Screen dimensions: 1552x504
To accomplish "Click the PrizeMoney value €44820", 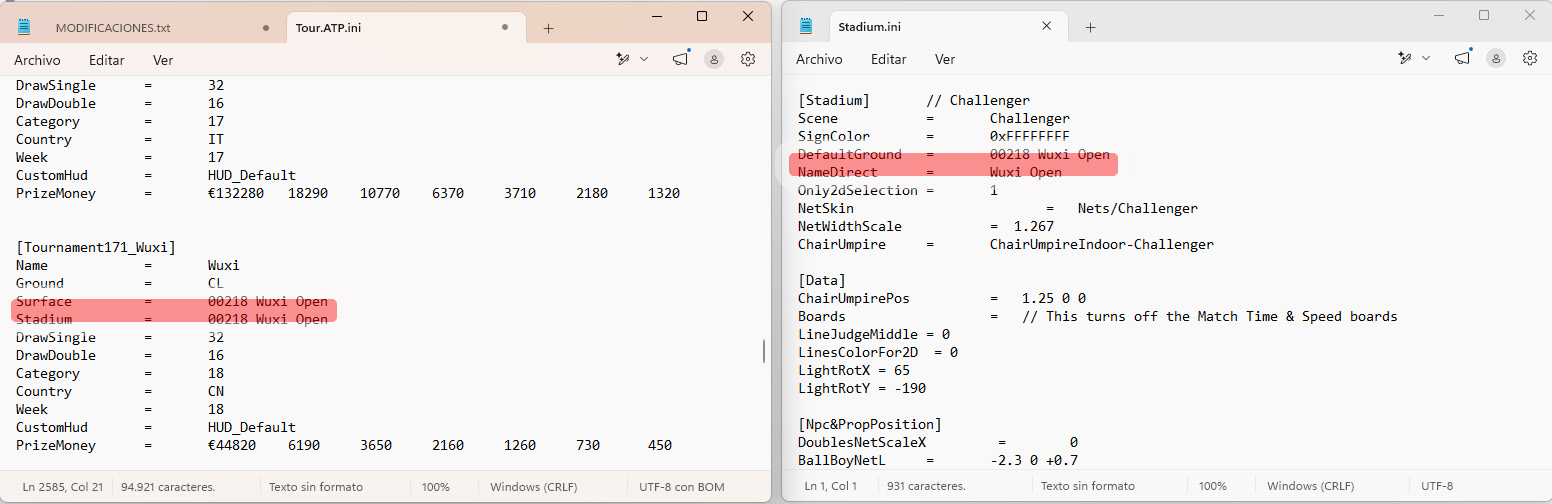I will click(x=232, y=445).
